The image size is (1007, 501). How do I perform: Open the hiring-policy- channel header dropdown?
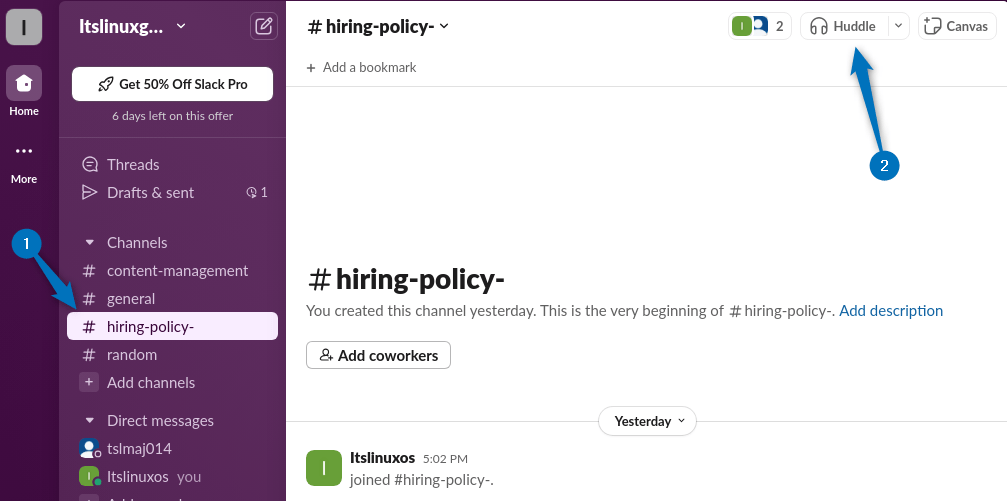pos(378,27)
